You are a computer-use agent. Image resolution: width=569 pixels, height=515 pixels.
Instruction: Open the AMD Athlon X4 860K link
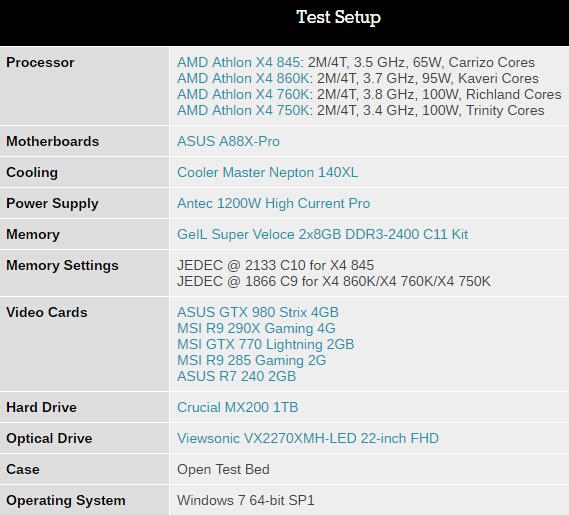pyautogui.click(x=243, y=78)
